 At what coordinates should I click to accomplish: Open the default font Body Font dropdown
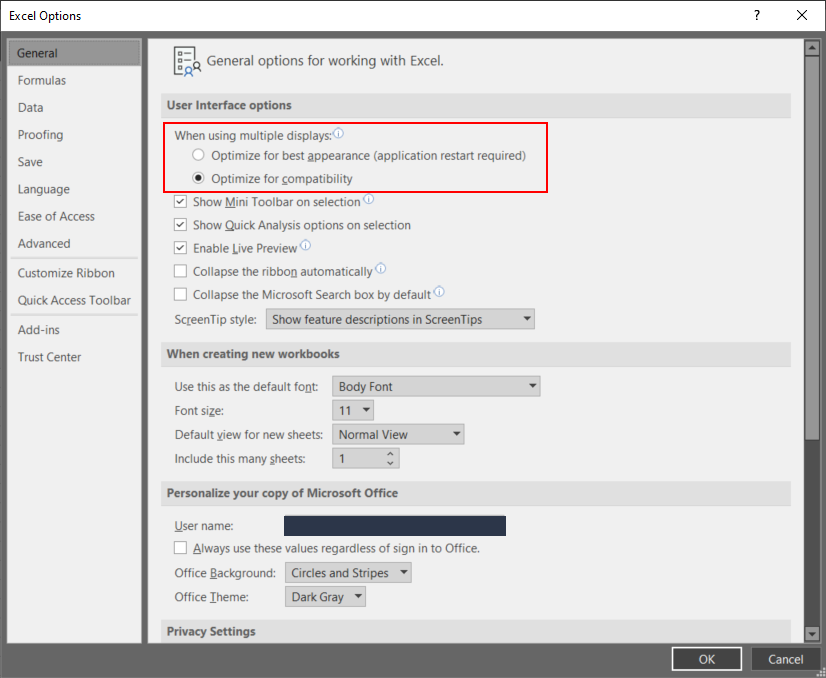click(x=436, y=386)
